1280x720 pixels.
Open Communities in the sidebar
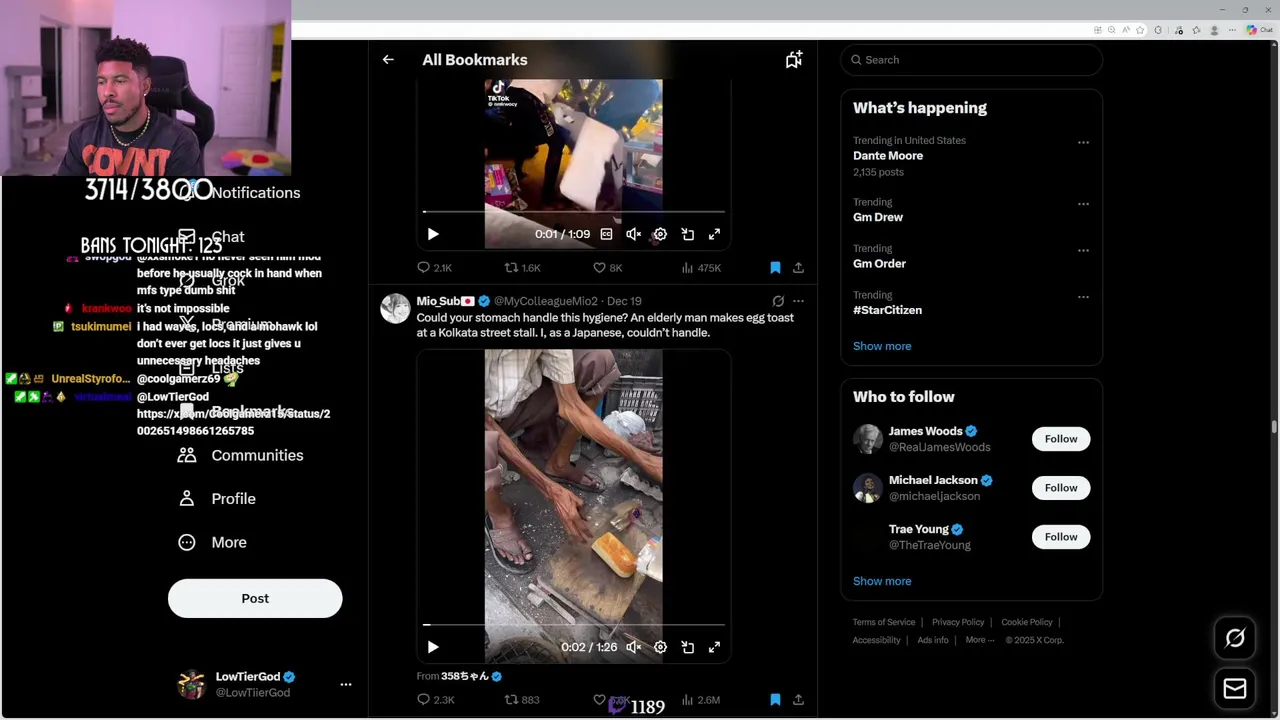[x=241, y=455]
